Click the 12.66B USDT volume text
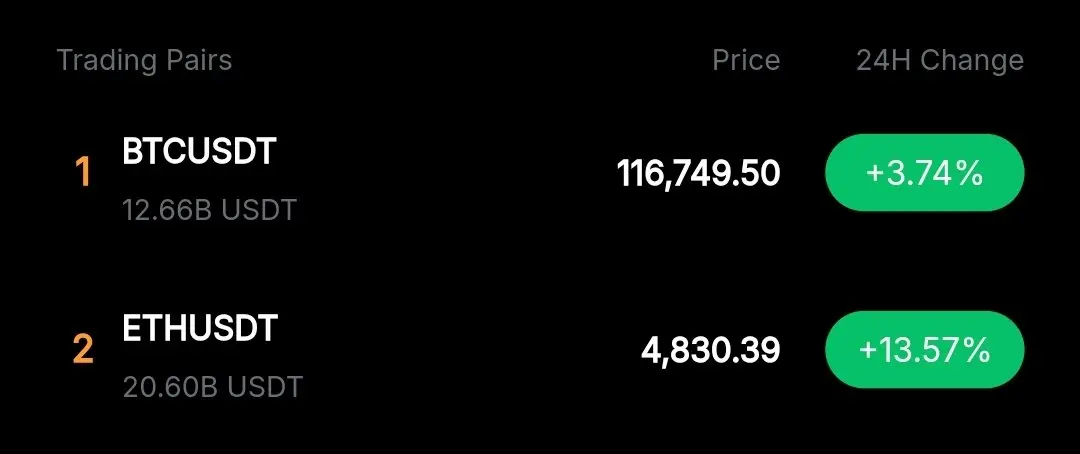 point(209,209)
